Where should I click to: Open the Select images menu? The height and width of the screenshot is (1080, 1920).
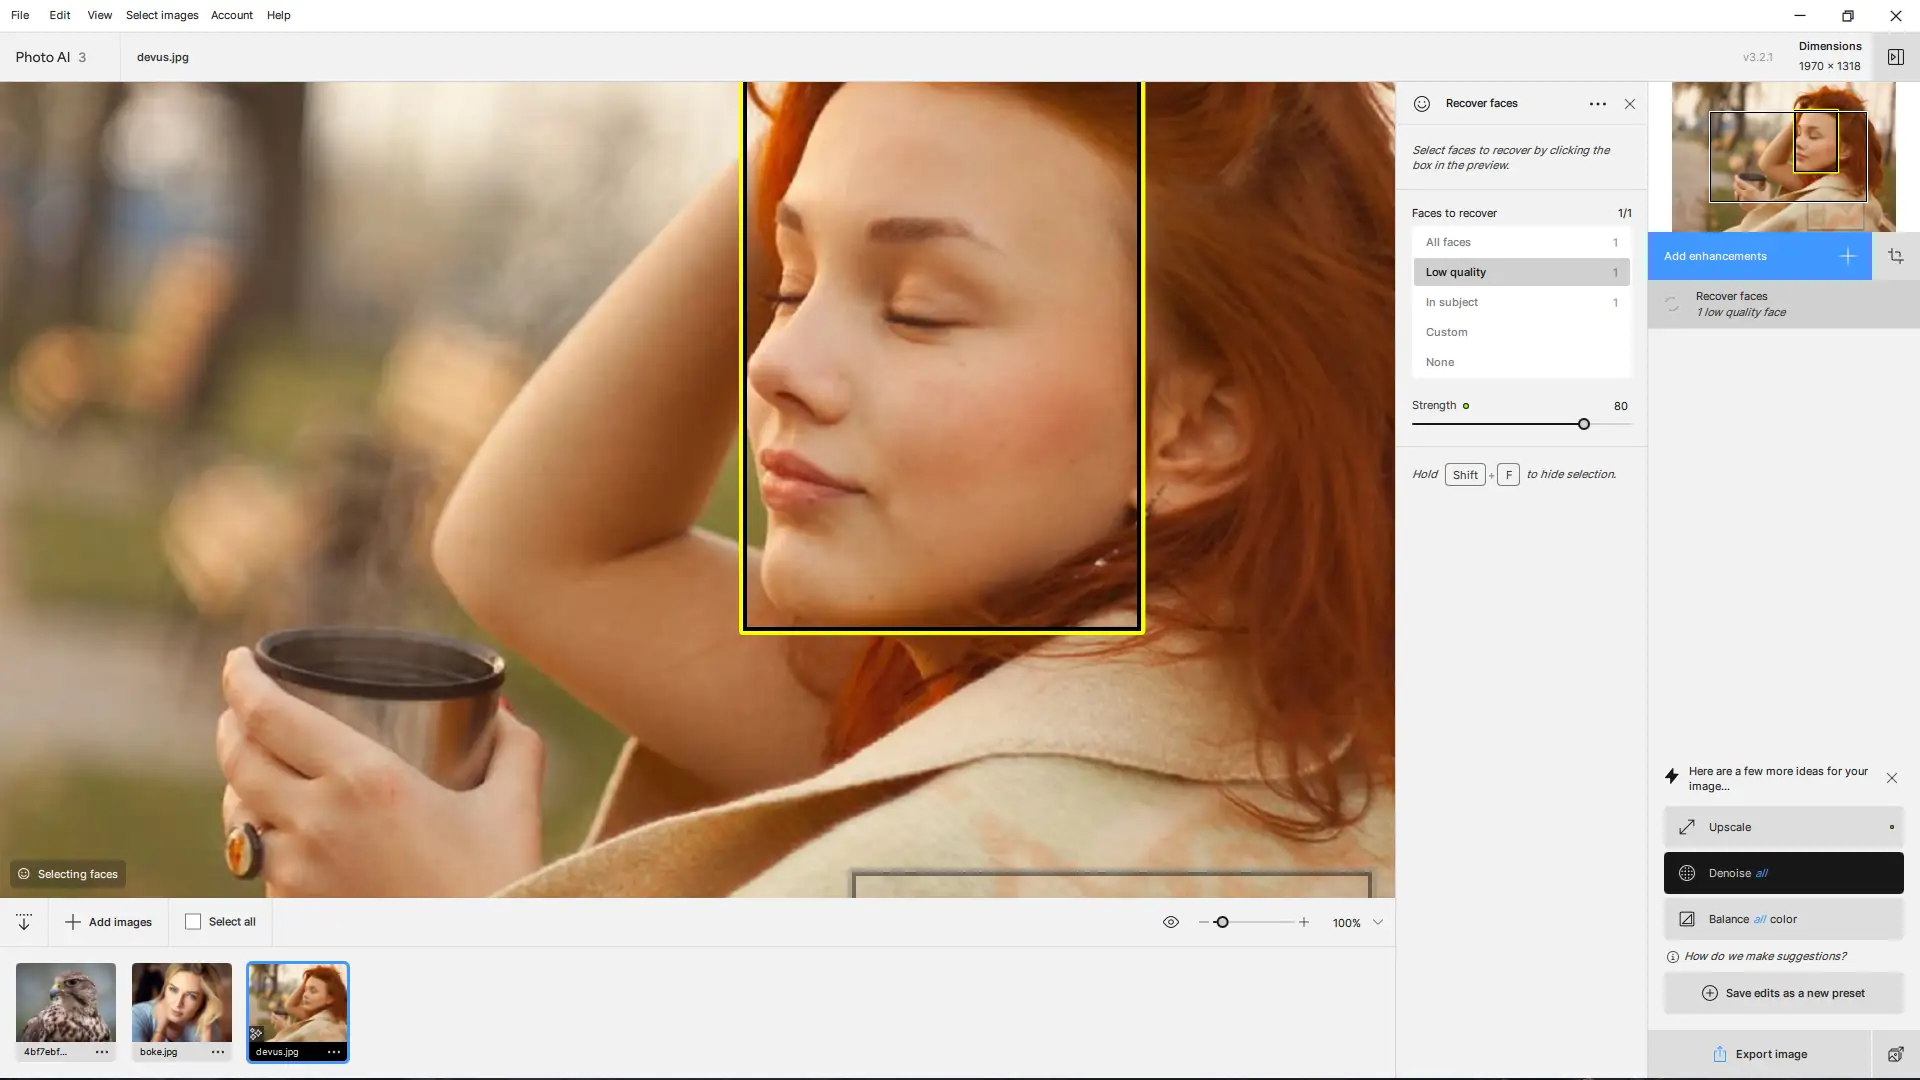[x=162, y=15]
